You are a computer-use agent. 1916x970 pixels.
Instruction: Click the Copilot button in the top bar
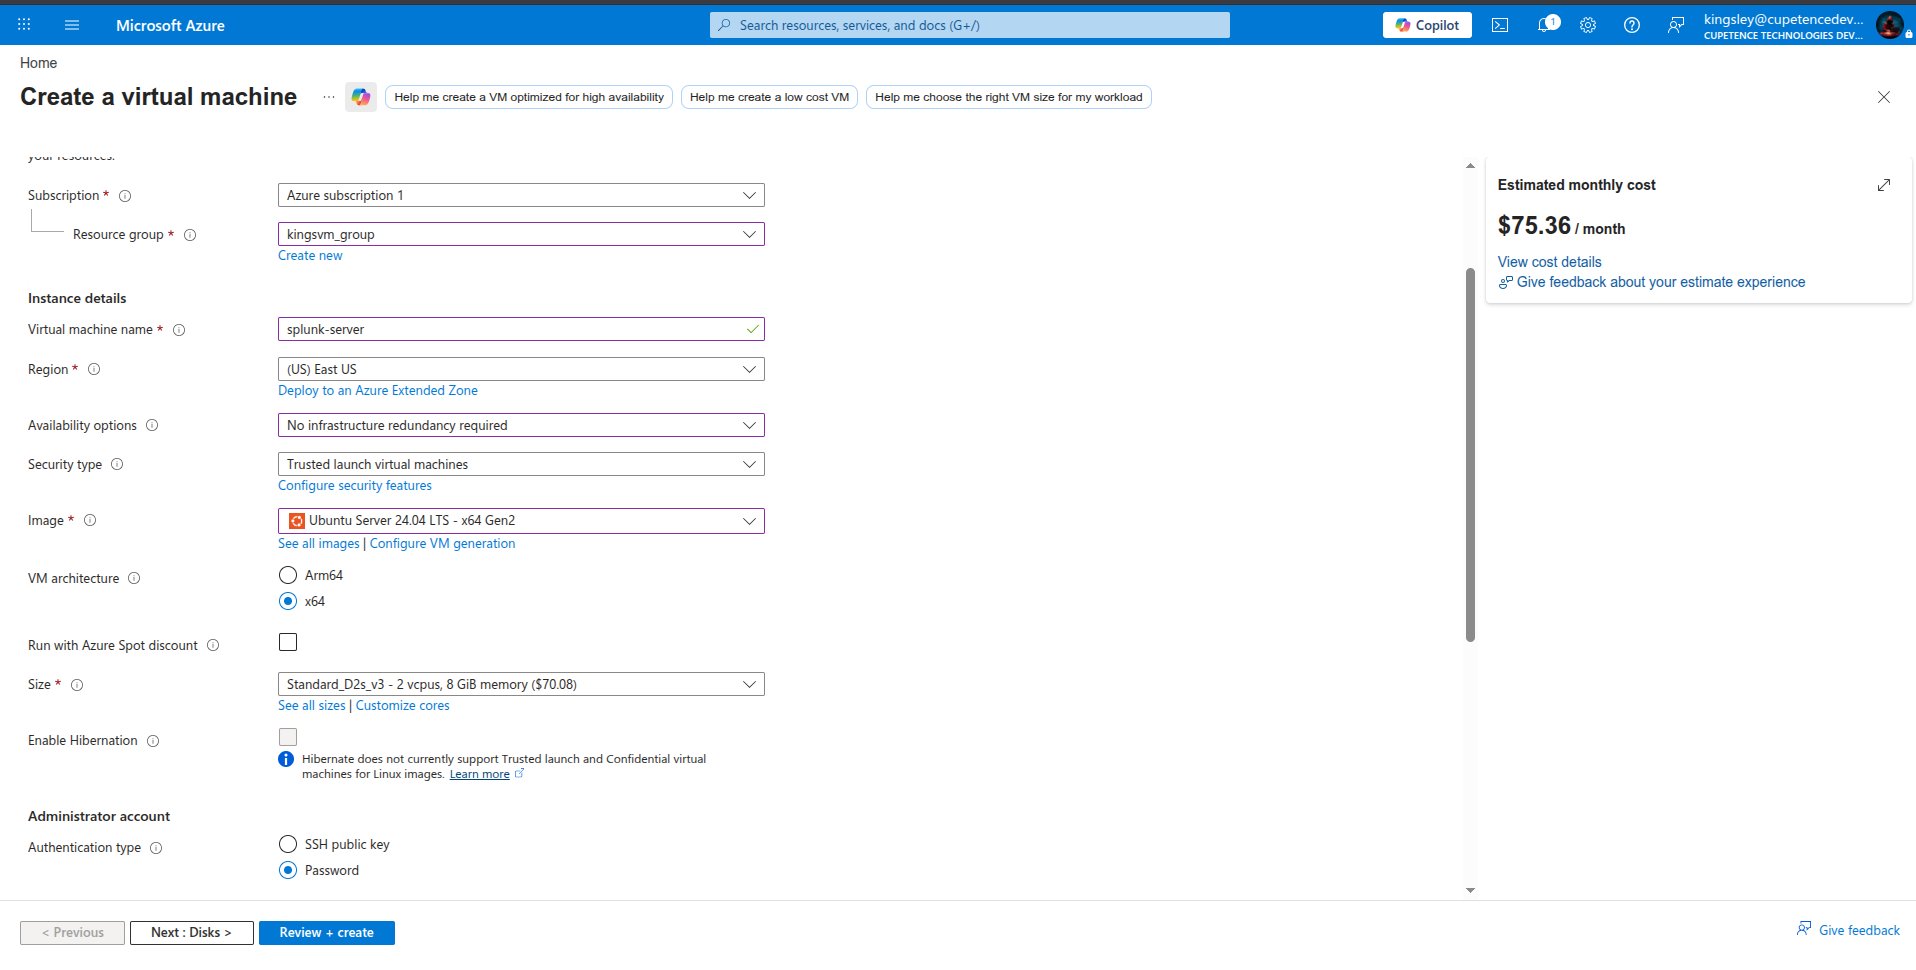[1427, 25]
